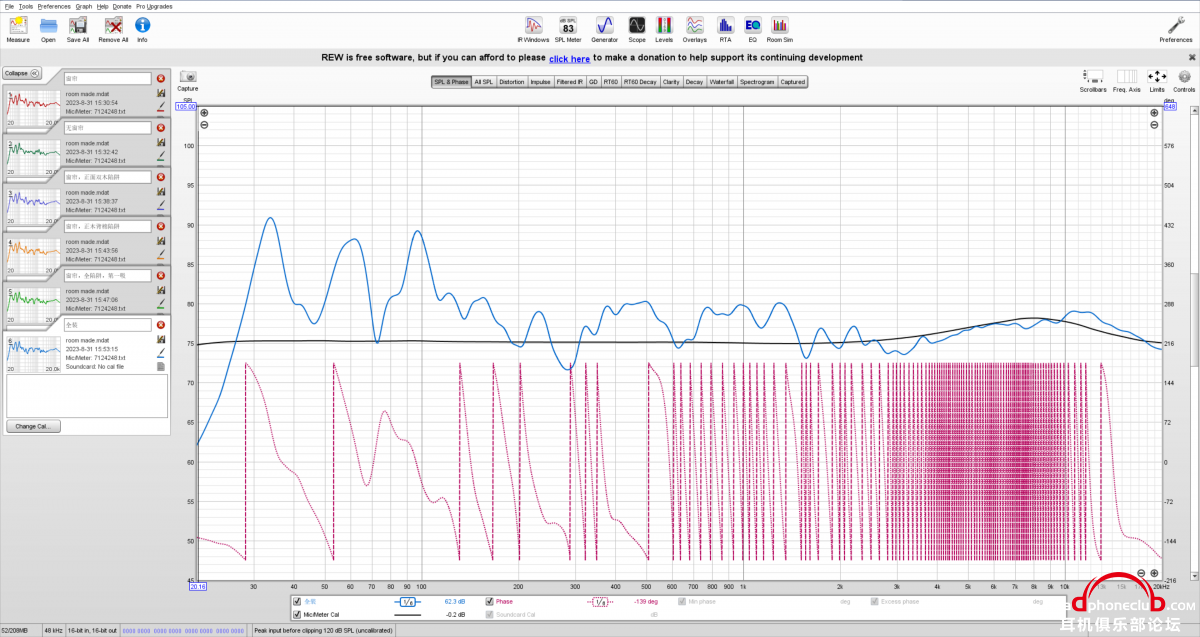Toggle the Excess phase checkbox
Screen dimensions: 1200x637
click(x=875, y=602)
